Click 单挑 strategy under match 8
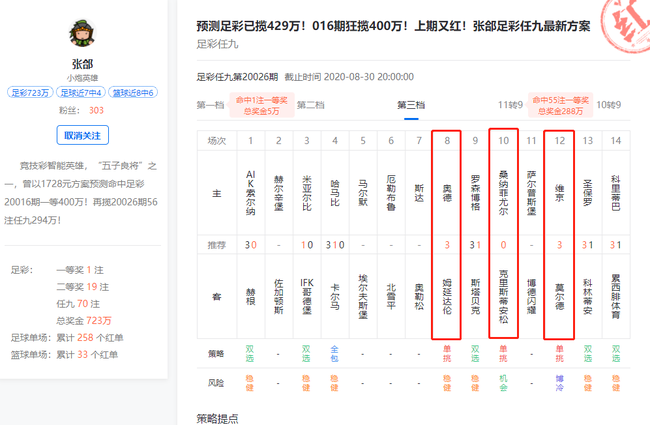Image resolution: width=650 pixels, height=425 pixels. tap(447, 354)
